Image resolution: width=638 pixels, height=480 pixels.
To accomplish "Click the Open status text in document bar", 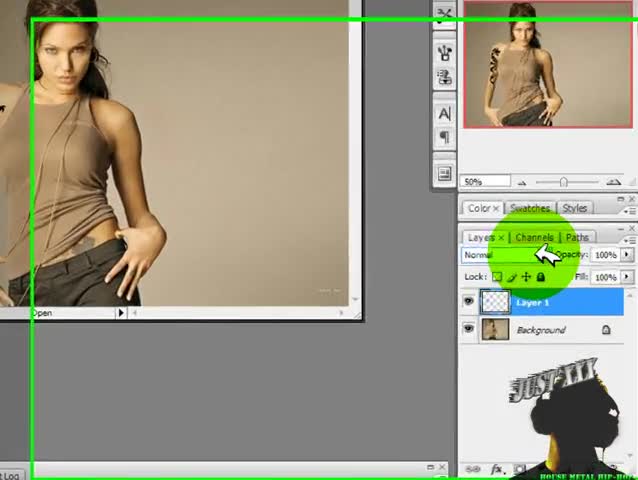I will coord(42,313).
